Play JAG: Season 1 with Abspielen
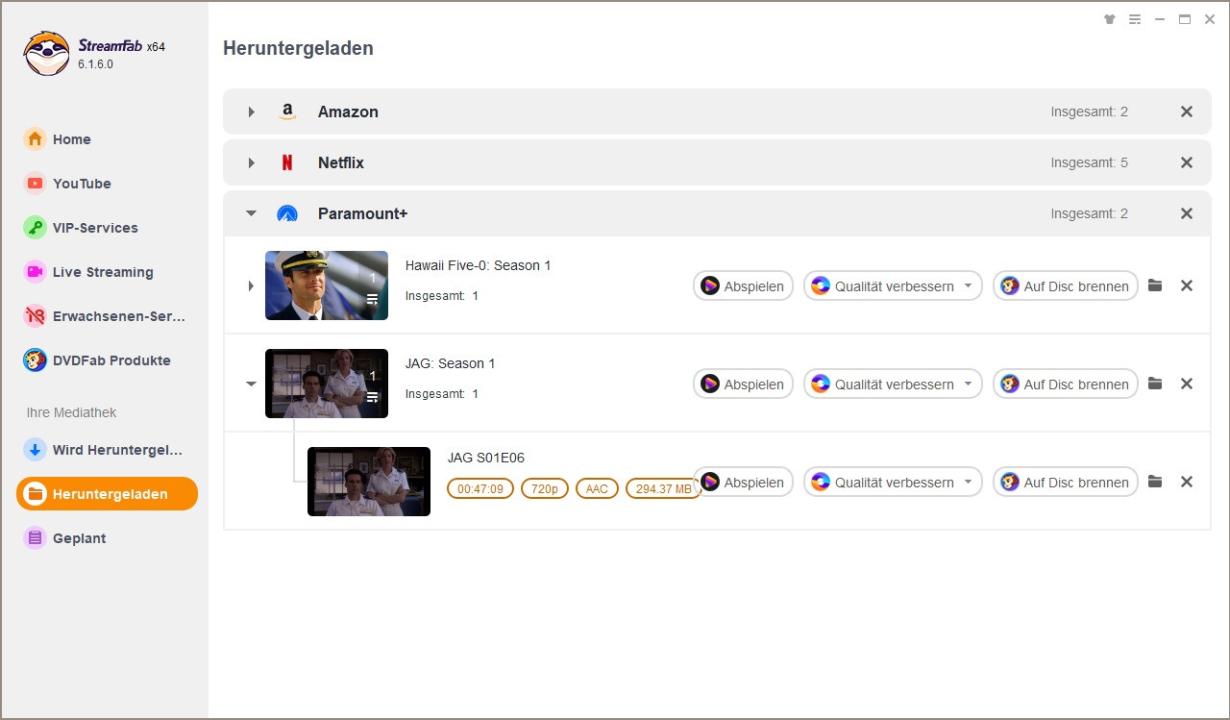Screen dimensions: 1230x720 [743, 384]
